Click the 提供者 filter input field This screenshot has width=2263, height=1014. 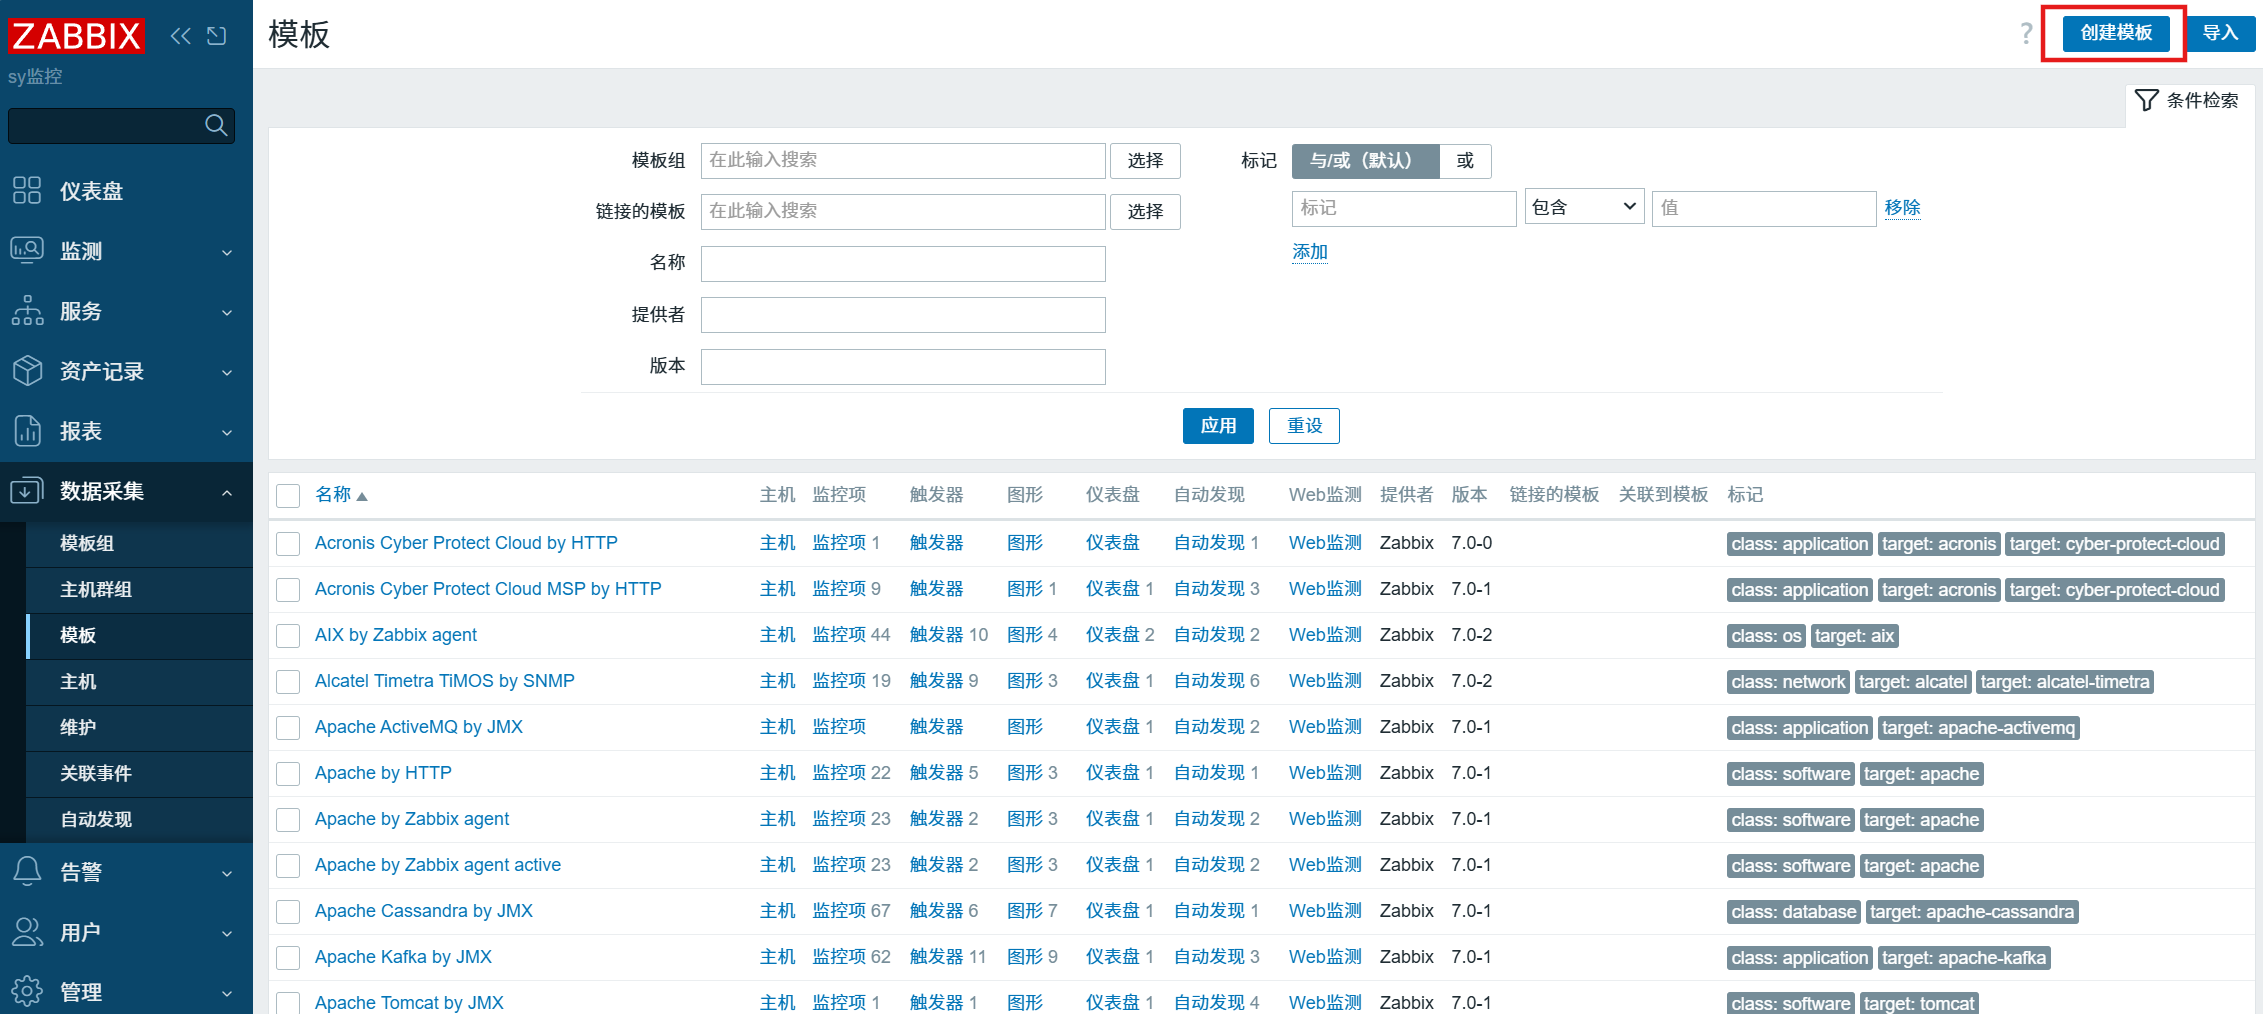(x=903, y=315)
